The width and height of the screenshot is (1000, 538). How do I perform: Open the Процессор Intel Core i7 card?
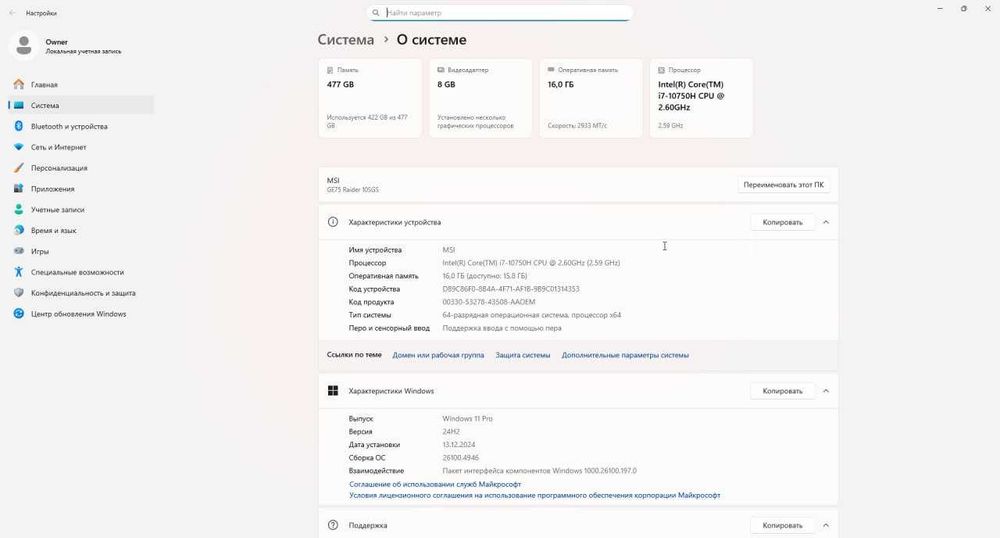pyautogui.click(x=702, y=98)
